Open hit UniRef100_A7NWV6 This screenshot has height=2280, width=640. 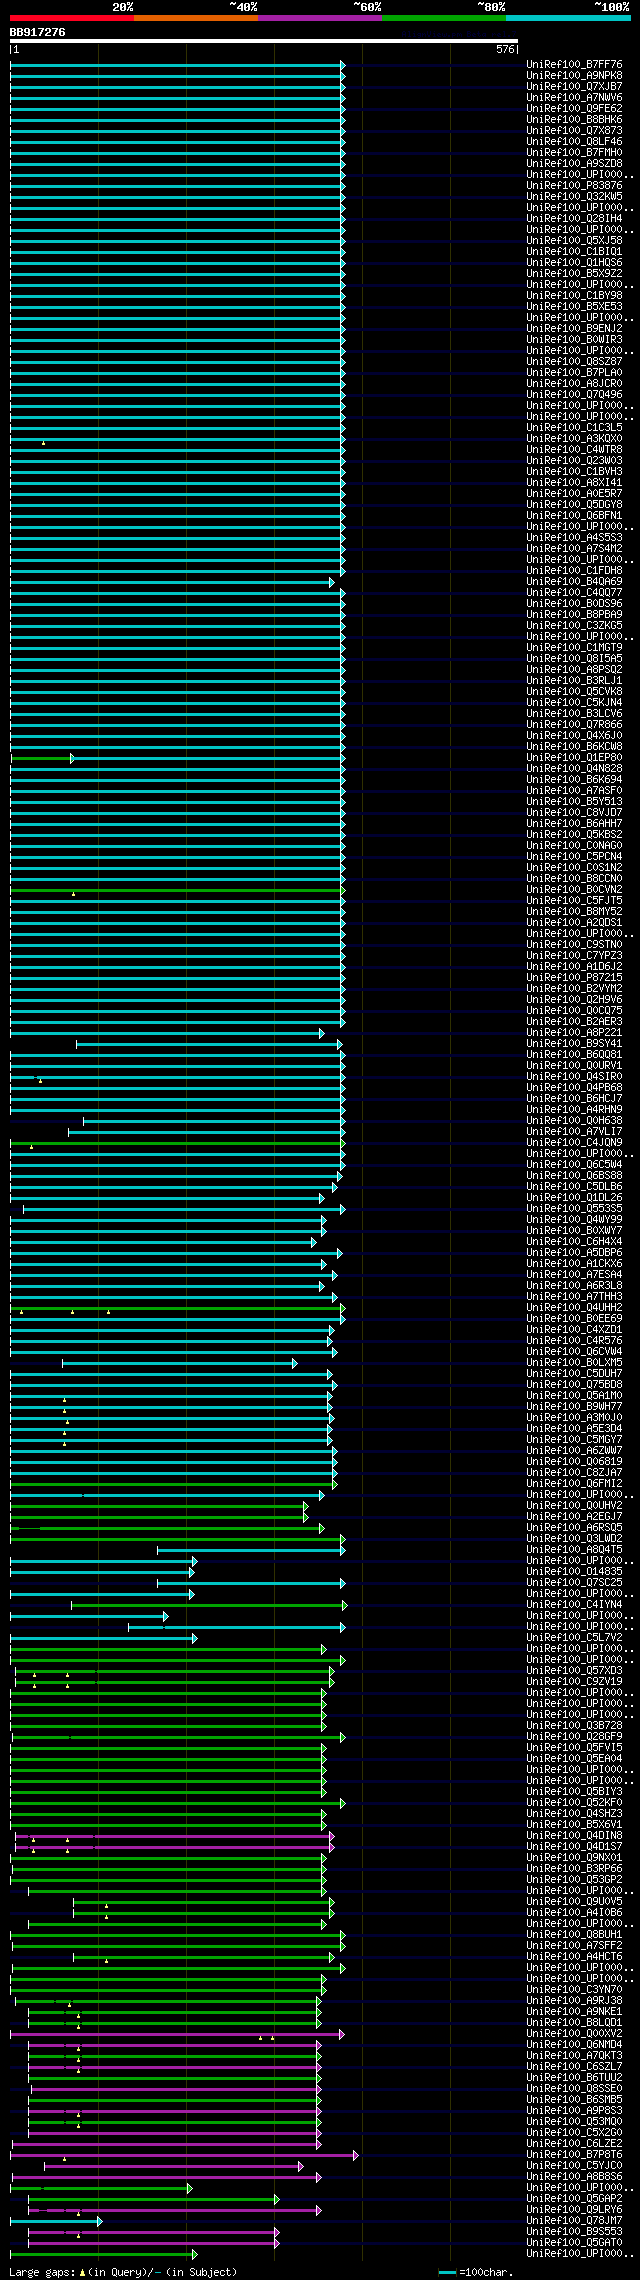coord(574,97)
